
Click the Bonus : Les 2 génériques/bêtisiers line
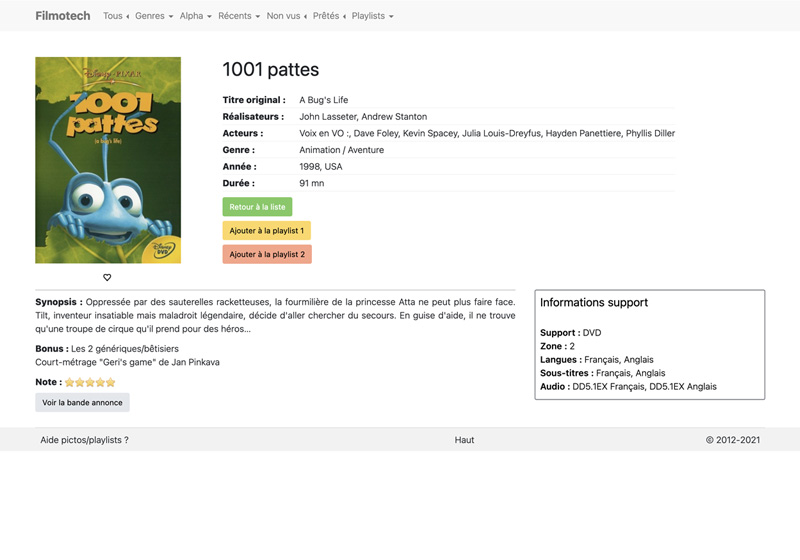(x=107, y=349)
